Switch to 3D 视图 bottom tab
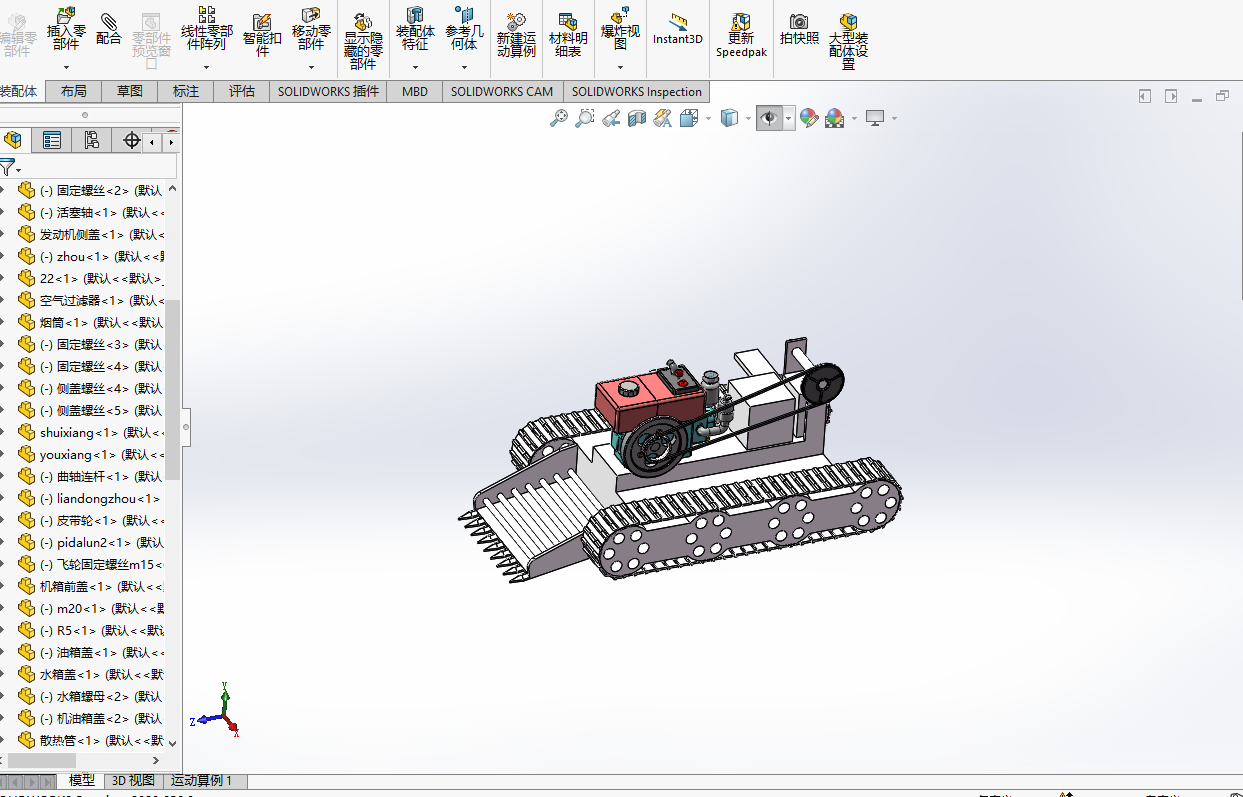The width and height of the screenshot is (1243, 797). [x=133, y=780]
